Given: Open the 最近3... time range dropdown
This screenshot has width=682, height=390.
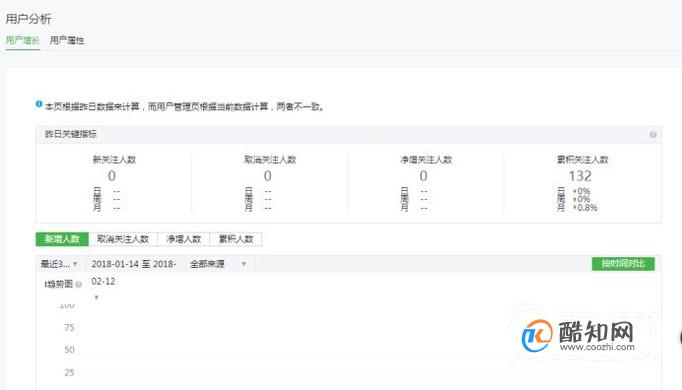Looking at the screenshot, I should coord(60,264).
